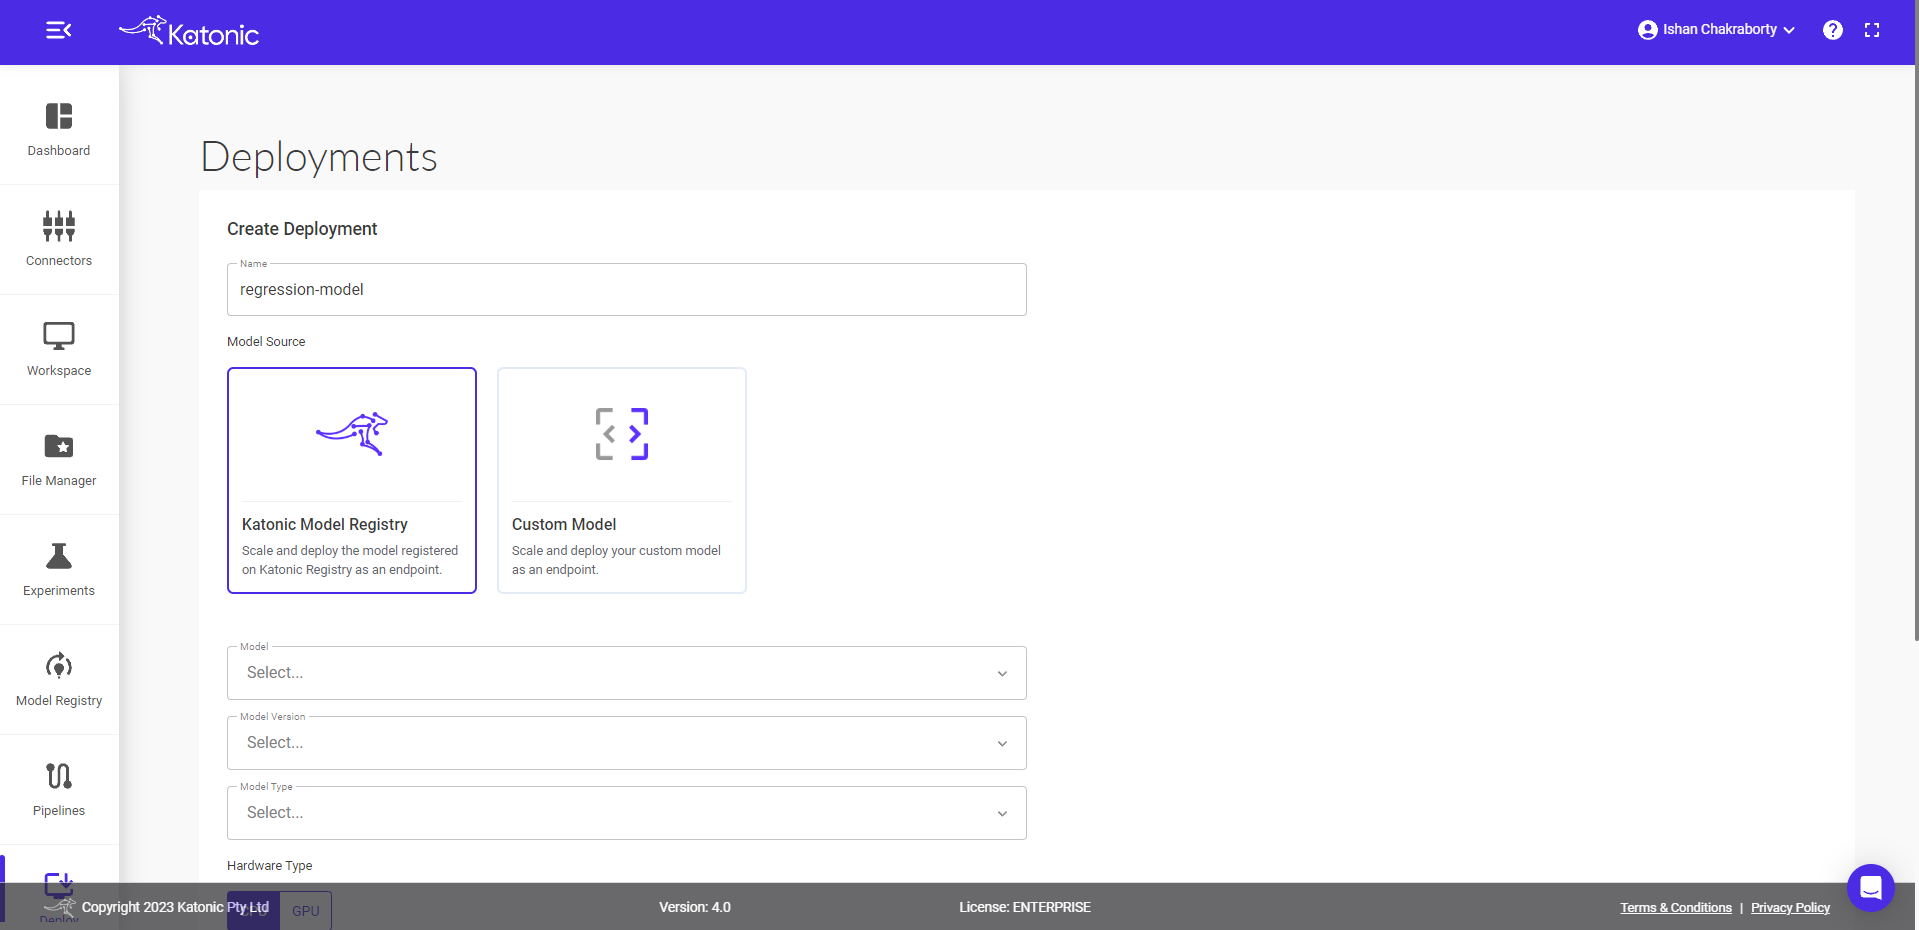Click the Name field with regression-model
This screenshot has height=930, width=1919.
tap(627, 290)
